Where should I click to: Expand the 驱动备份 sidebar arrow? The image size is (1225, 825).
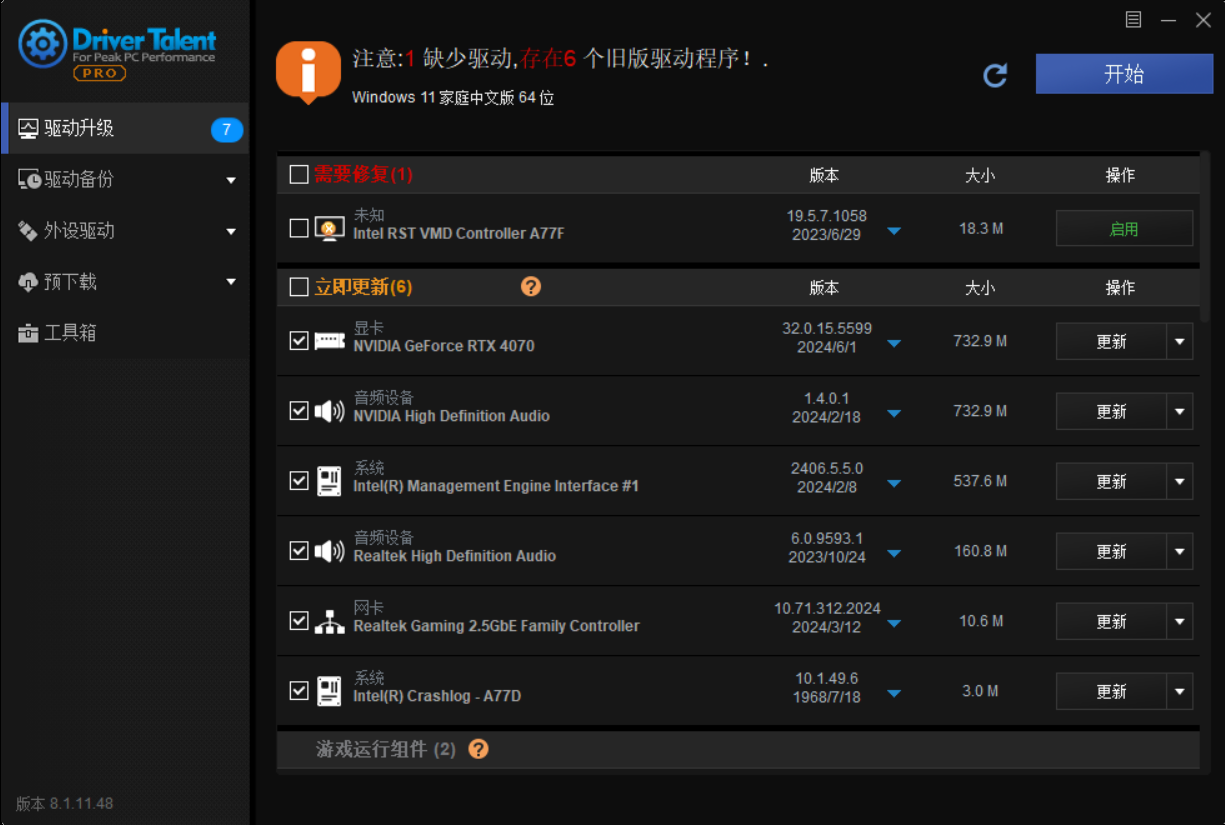click(x=231, y=181)
